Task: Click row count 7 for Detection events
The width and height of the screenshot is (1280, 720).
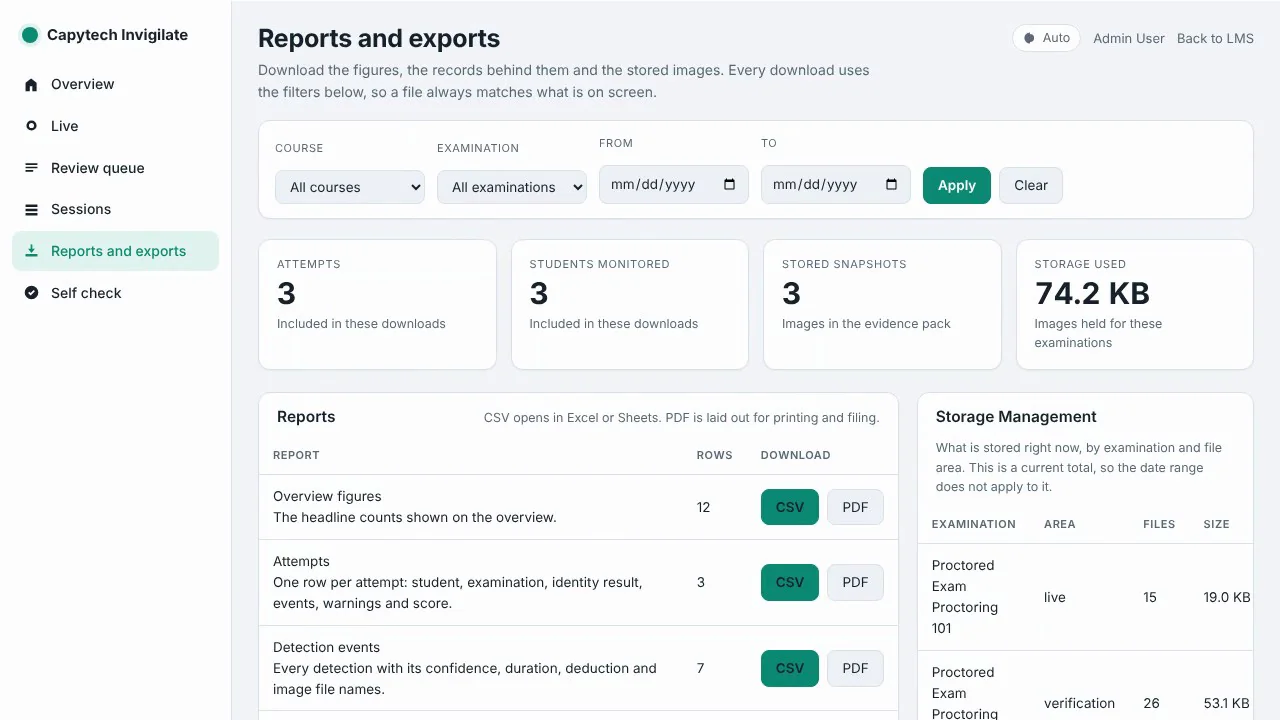Action: click(x=700, y=668)
